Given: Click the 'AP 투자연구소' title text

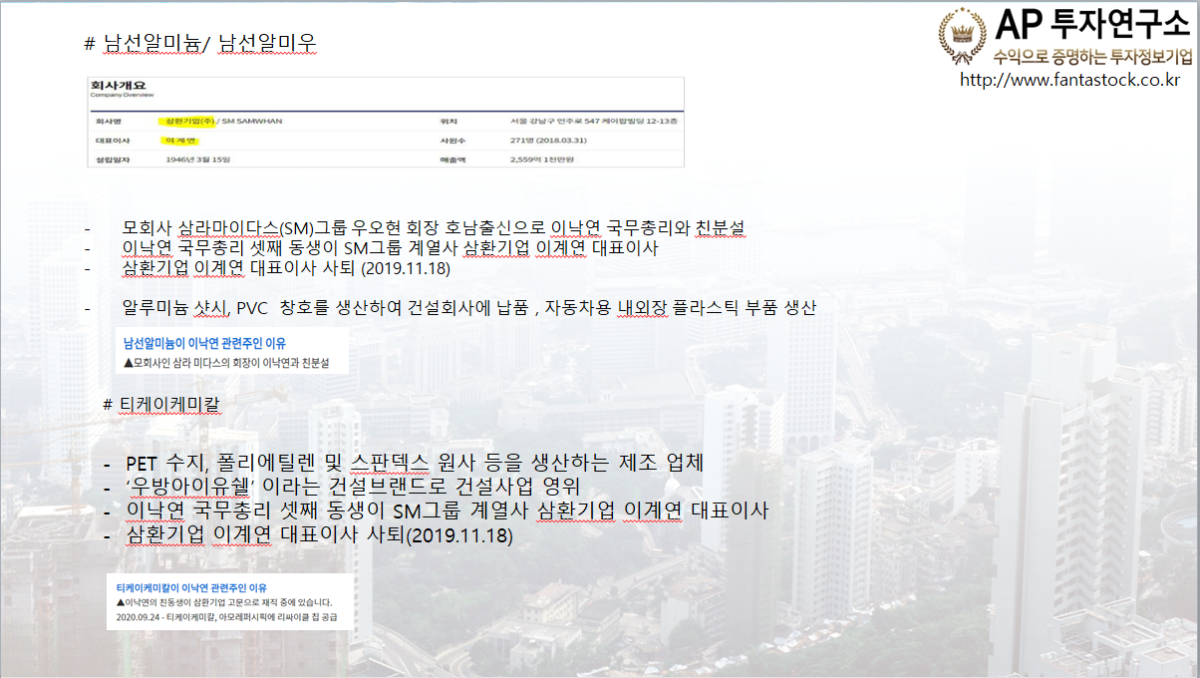Looking at the screenshot, I should [1093, 24].
